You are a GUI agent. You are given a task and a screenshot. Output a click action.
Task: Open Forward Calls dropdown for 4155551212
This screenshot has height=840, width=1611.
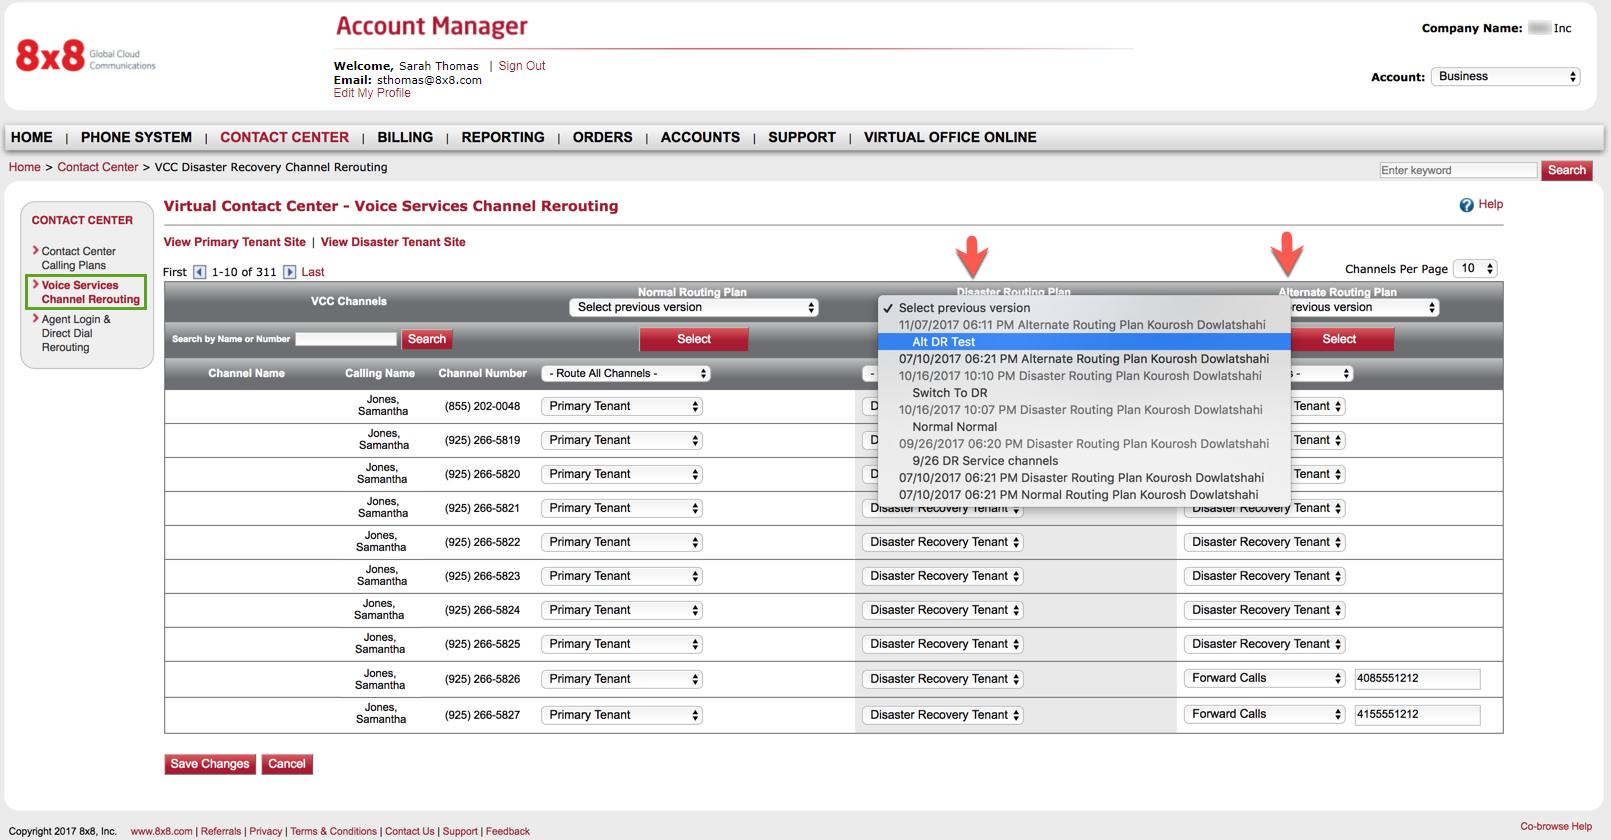tap(1265, 714)
